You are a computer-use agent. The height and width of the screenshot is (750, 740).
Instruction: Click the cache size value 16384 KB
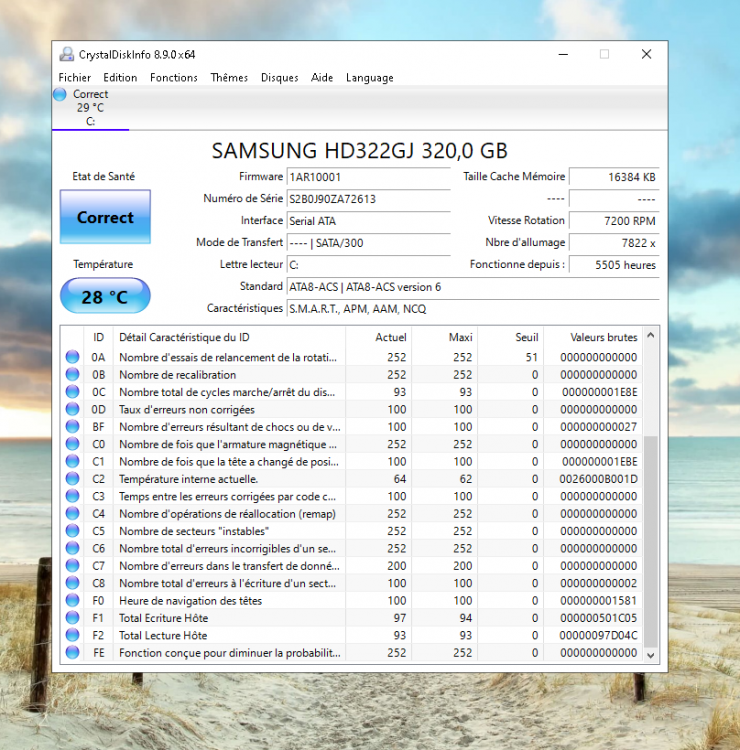click(614, 177)
